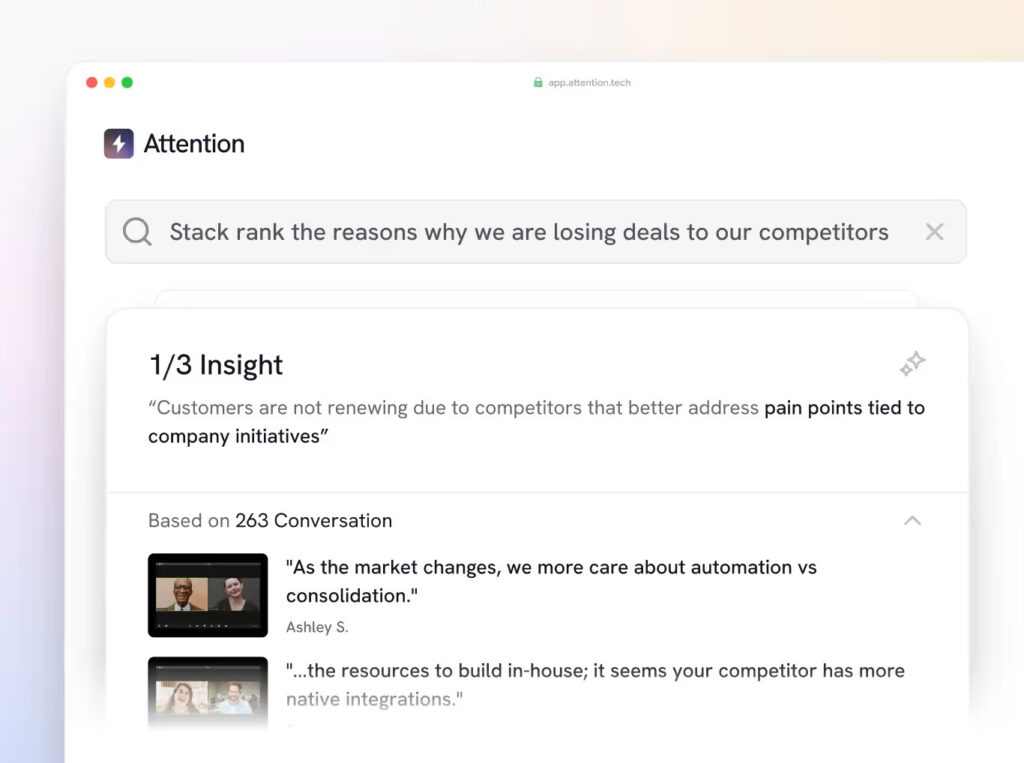Focus the "Stack rank the reasons" search field
Image resolution: width=1024 pixels, height=763 pixels.
click(528, 232)
